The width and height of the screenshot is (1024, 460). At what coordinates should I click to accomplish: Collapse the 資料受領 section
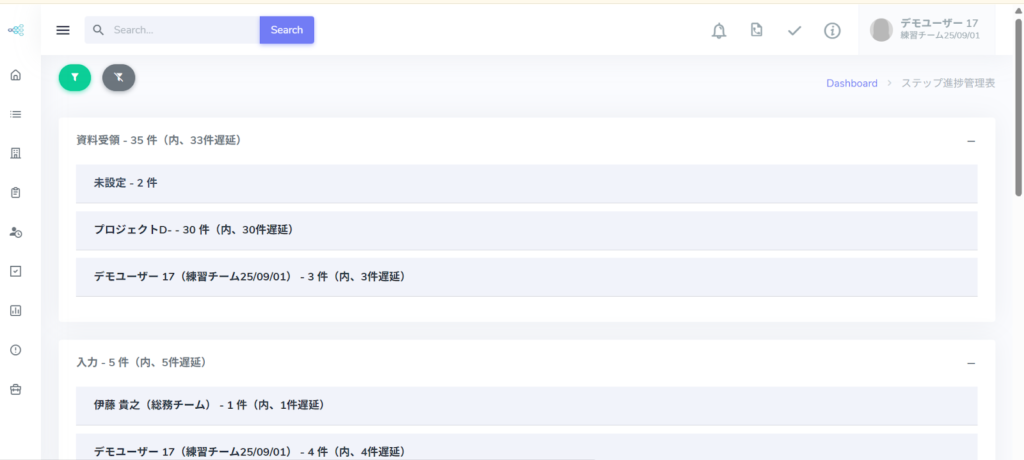pos(970,141)
